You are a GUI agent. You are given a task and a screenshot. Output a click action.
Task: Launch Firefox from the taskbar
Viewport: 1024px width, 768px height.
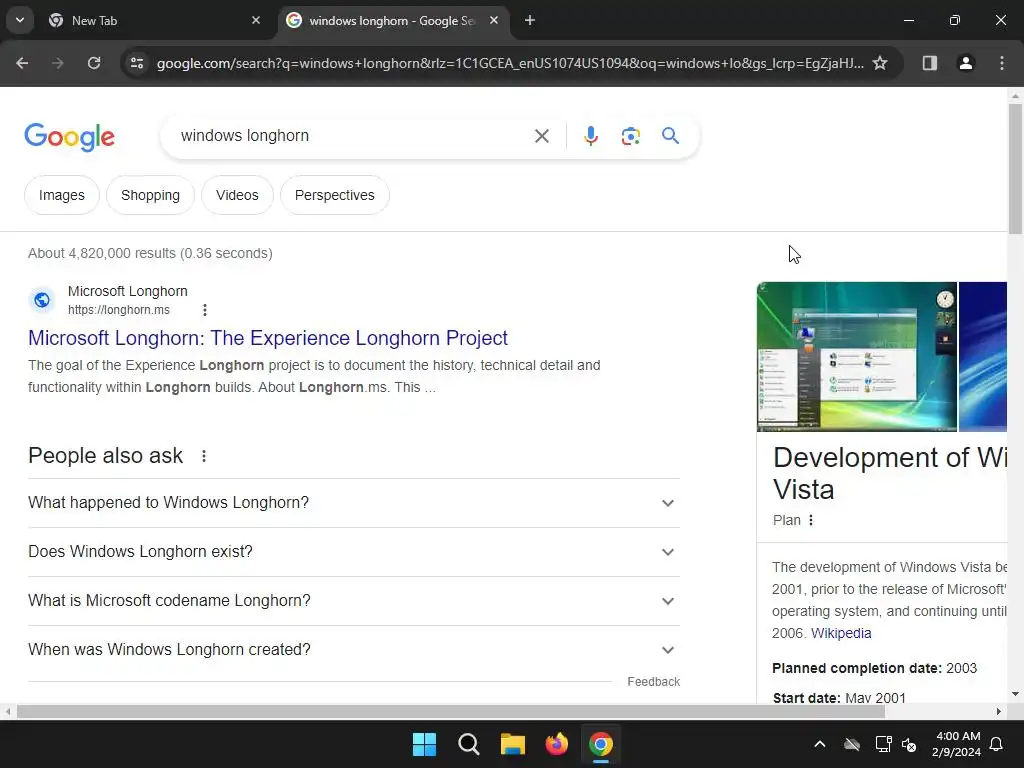click(556, 744)
